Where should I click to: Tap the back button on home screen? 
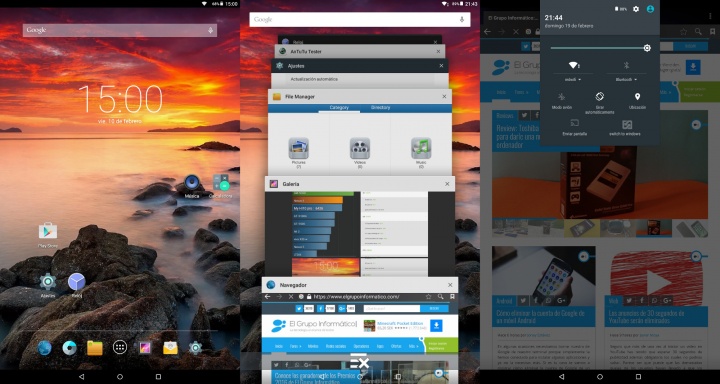tap(82, 377)
